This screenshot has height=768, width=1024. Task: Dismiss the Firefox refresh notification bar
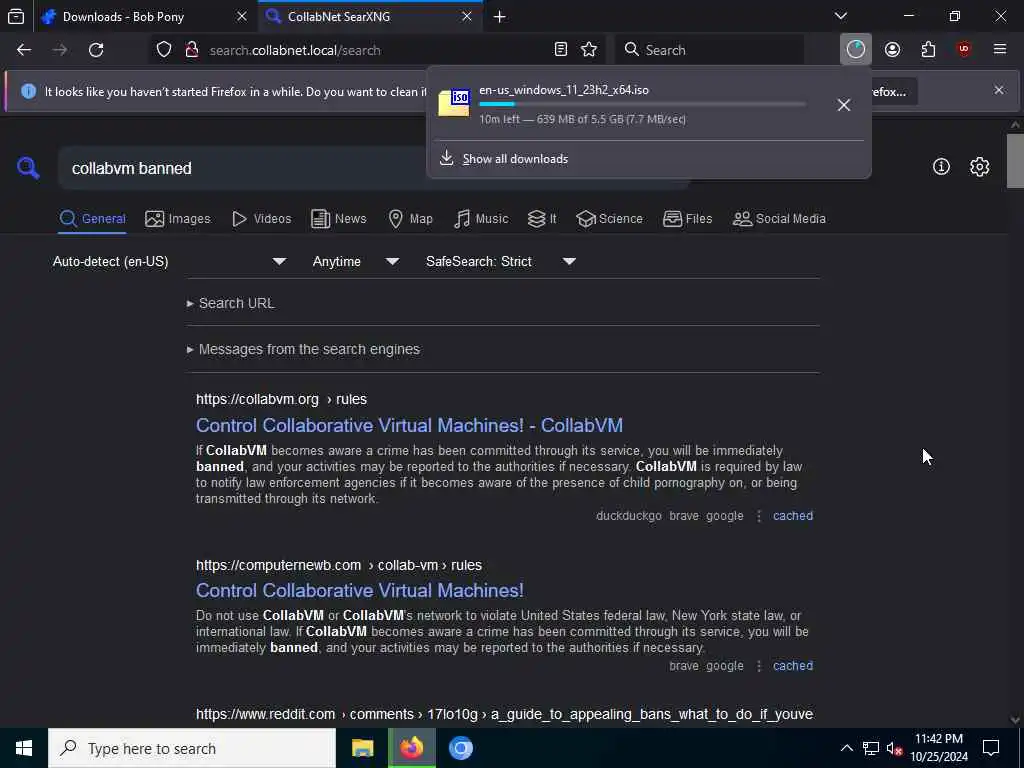pos(999,90)
